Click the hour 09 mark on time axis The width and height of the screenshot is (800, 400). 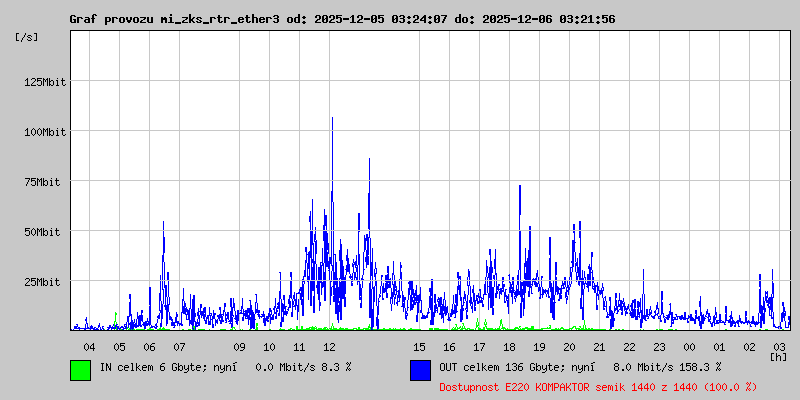click(x=239, y=346)
